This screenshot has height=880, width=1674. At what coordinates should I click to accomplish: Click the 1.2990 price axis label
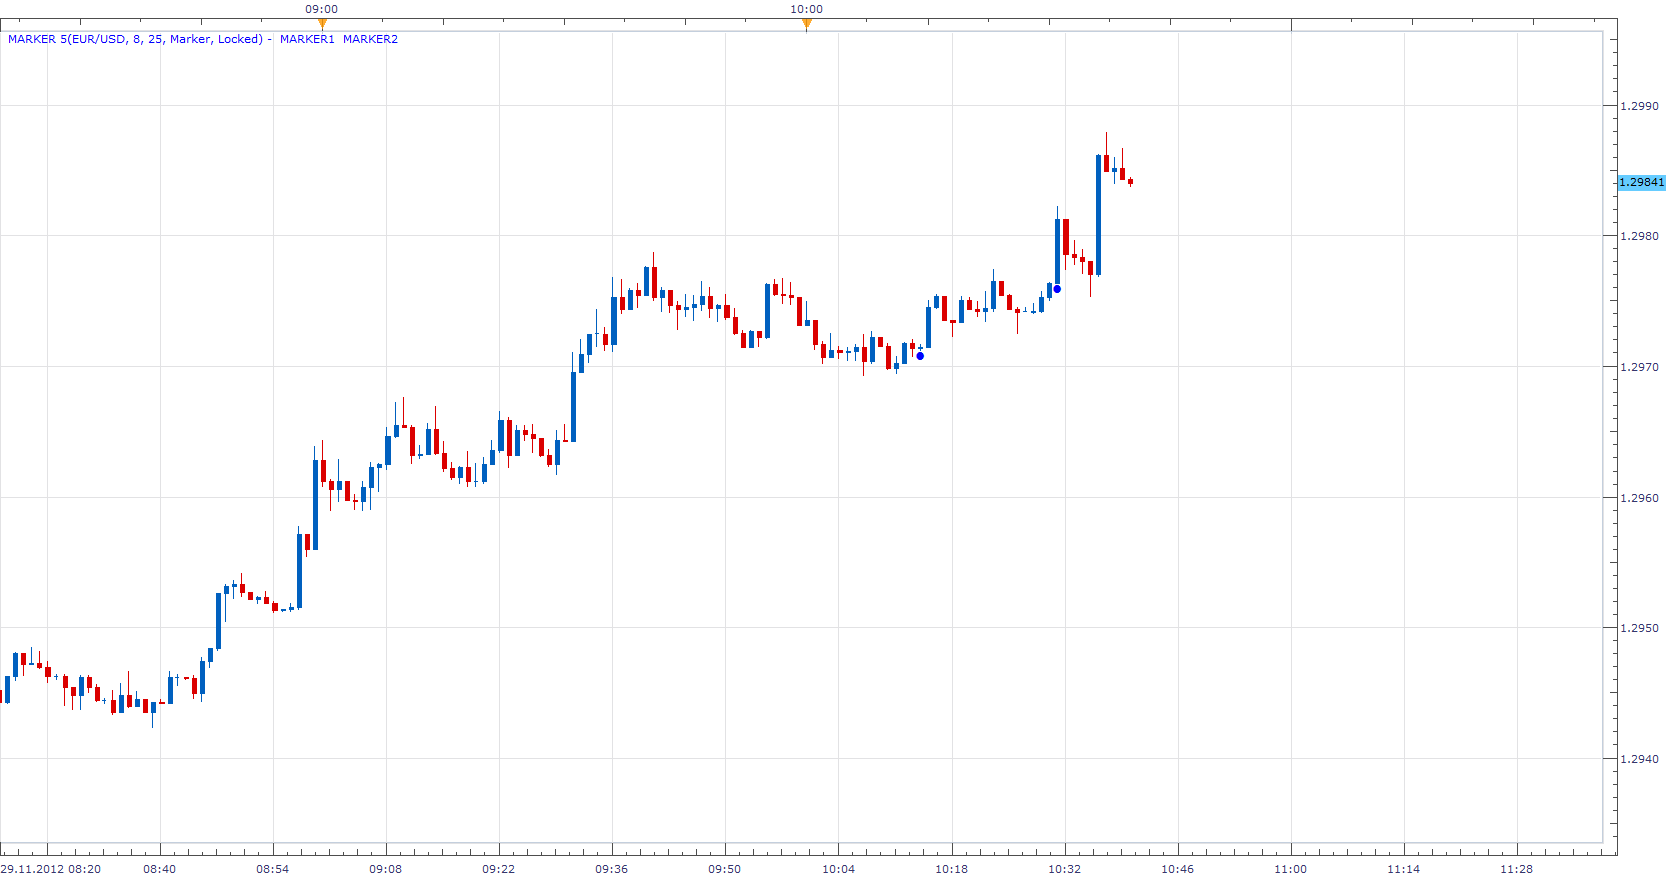tap(1639, 106)
